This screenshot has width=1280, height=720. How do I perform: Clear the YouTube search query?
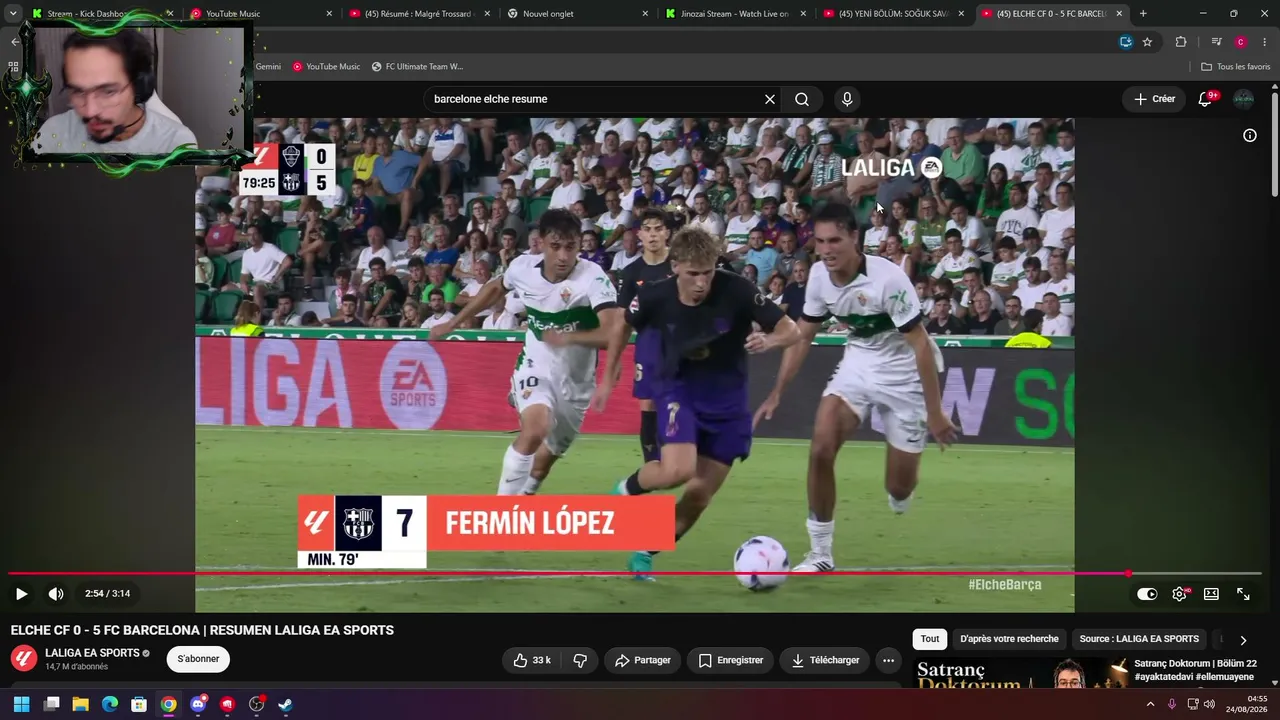(x=770, y=99)
